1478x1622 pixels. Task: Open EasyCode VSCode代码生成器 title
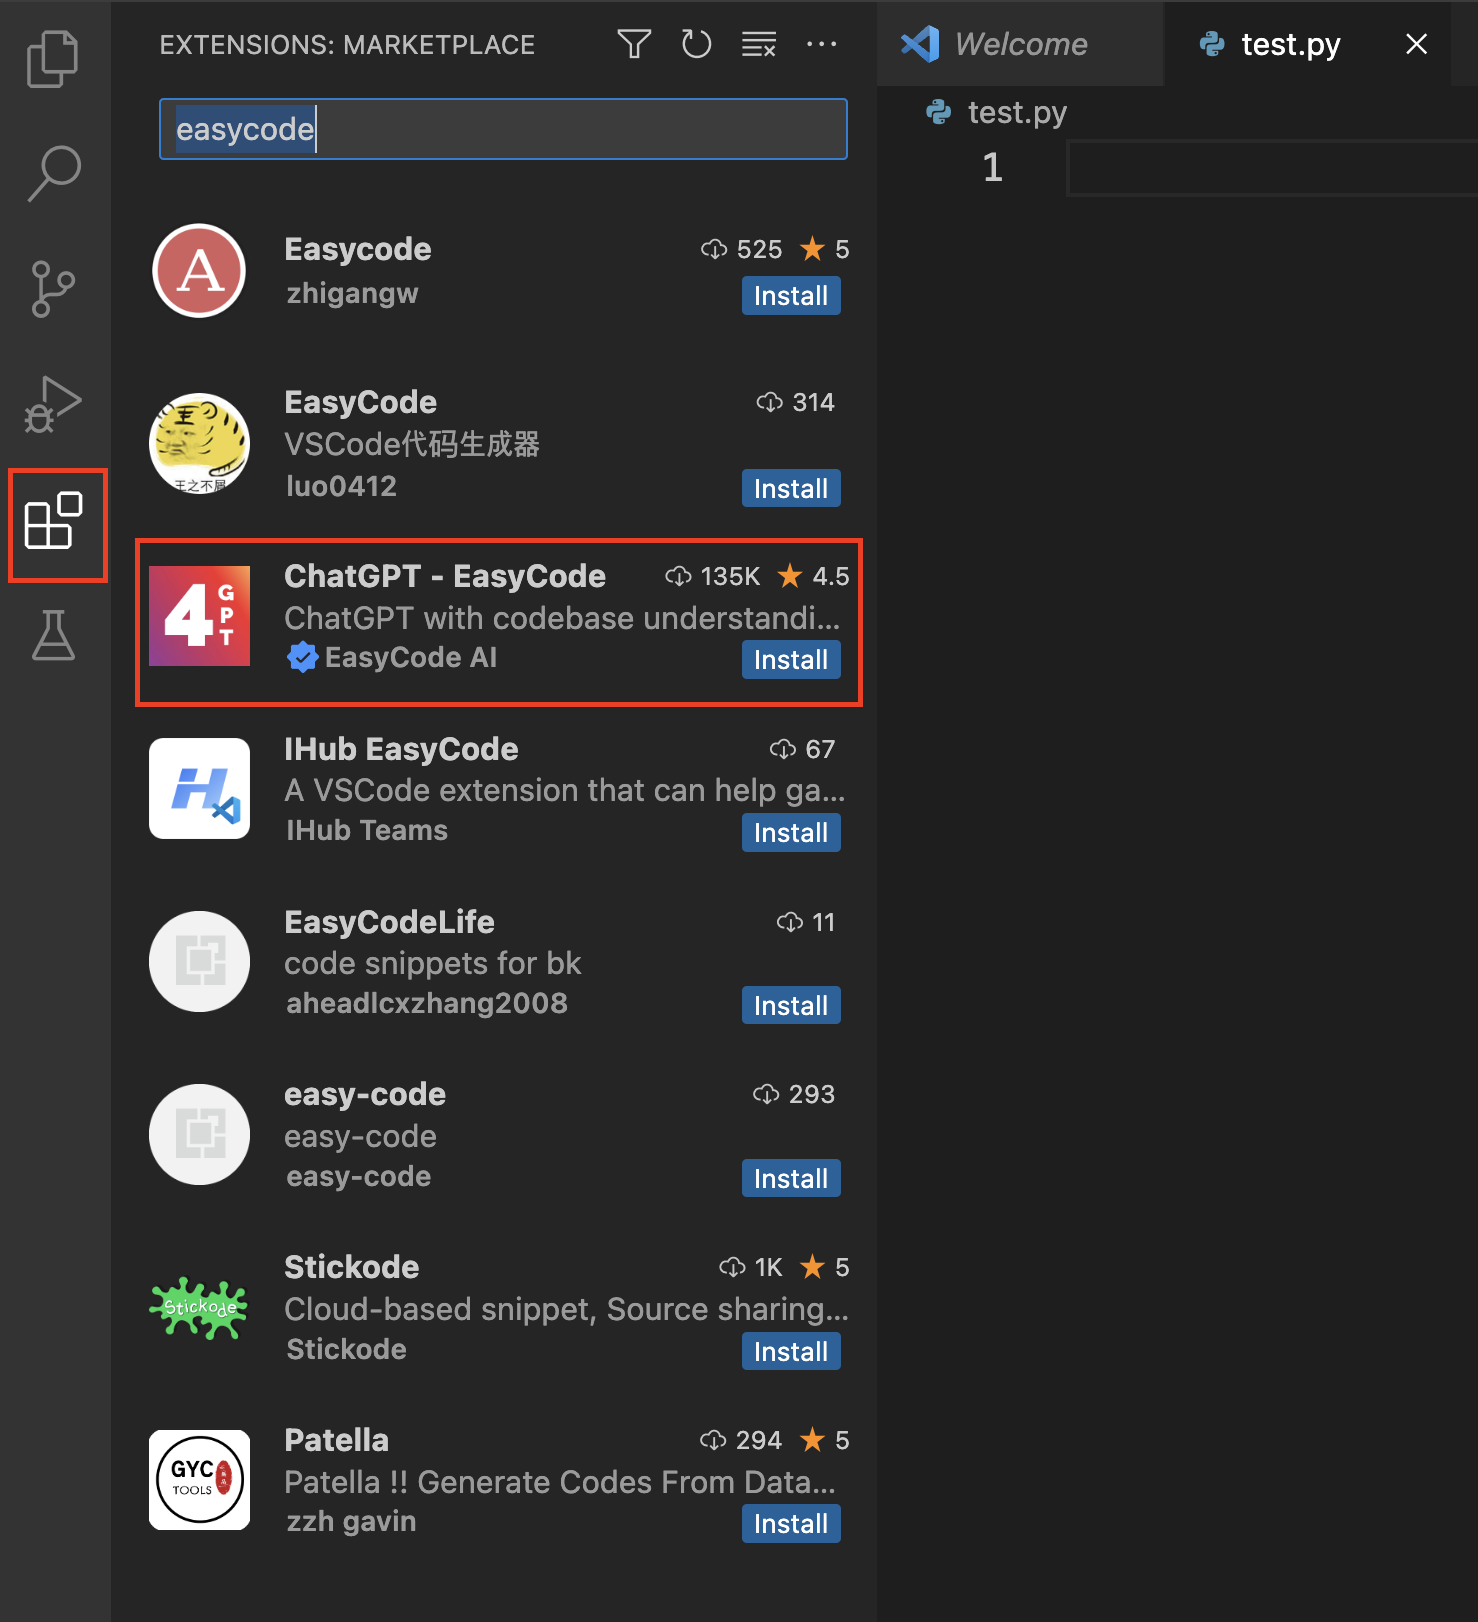tap(360, 402)
